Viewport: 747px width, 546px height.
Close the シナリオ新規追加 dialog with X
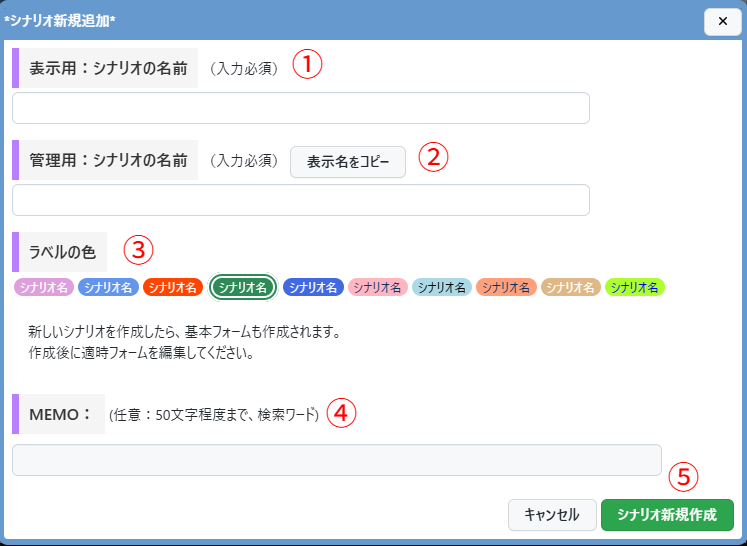[x=722, y=21]
